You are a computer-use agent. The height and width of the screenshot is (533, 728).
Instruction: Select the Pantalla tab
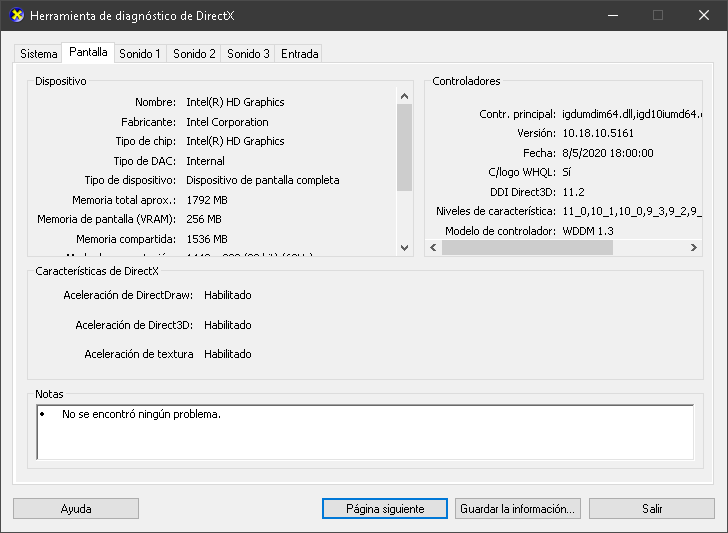click(88, 52)
